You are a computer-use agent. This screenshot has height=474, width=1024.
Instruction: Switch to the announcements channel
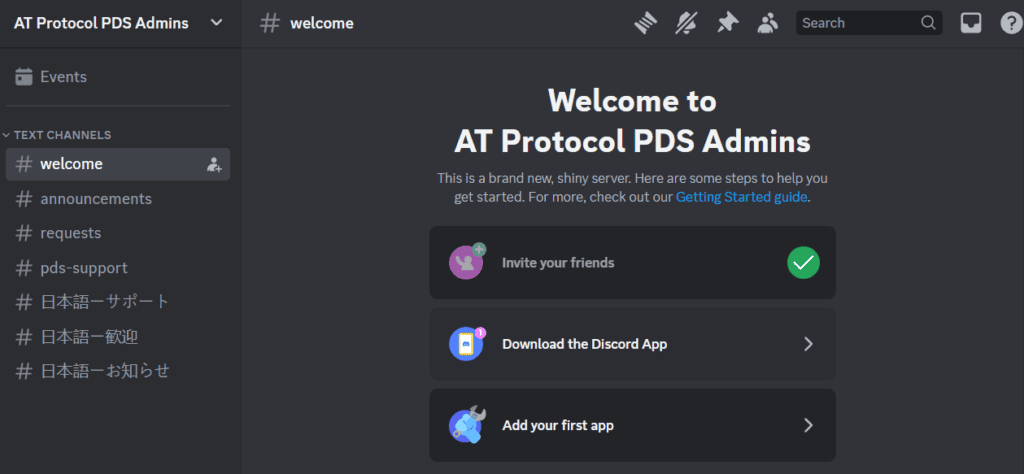pos(118,198)
